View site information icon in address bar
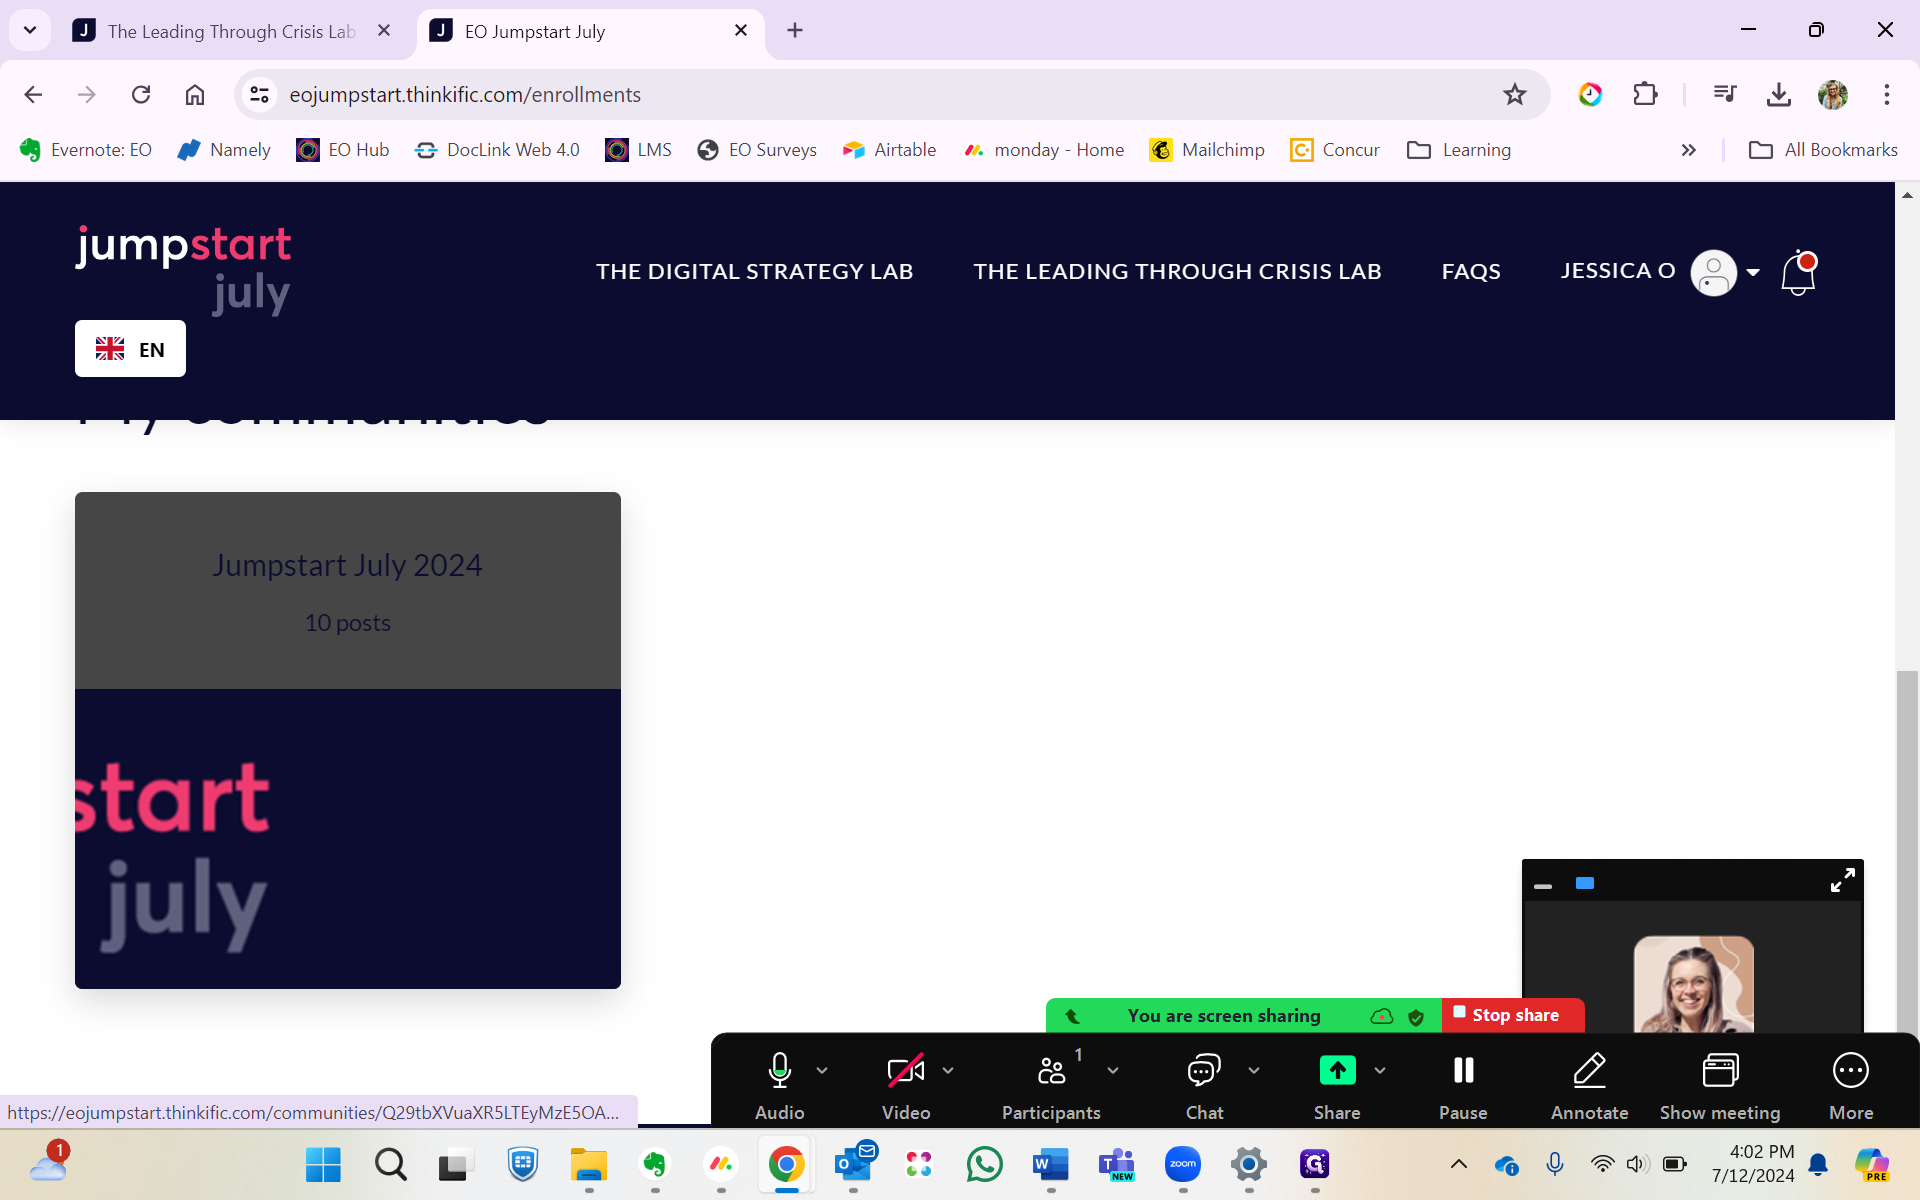The image size is (1920, 1200). click(259, 94)
